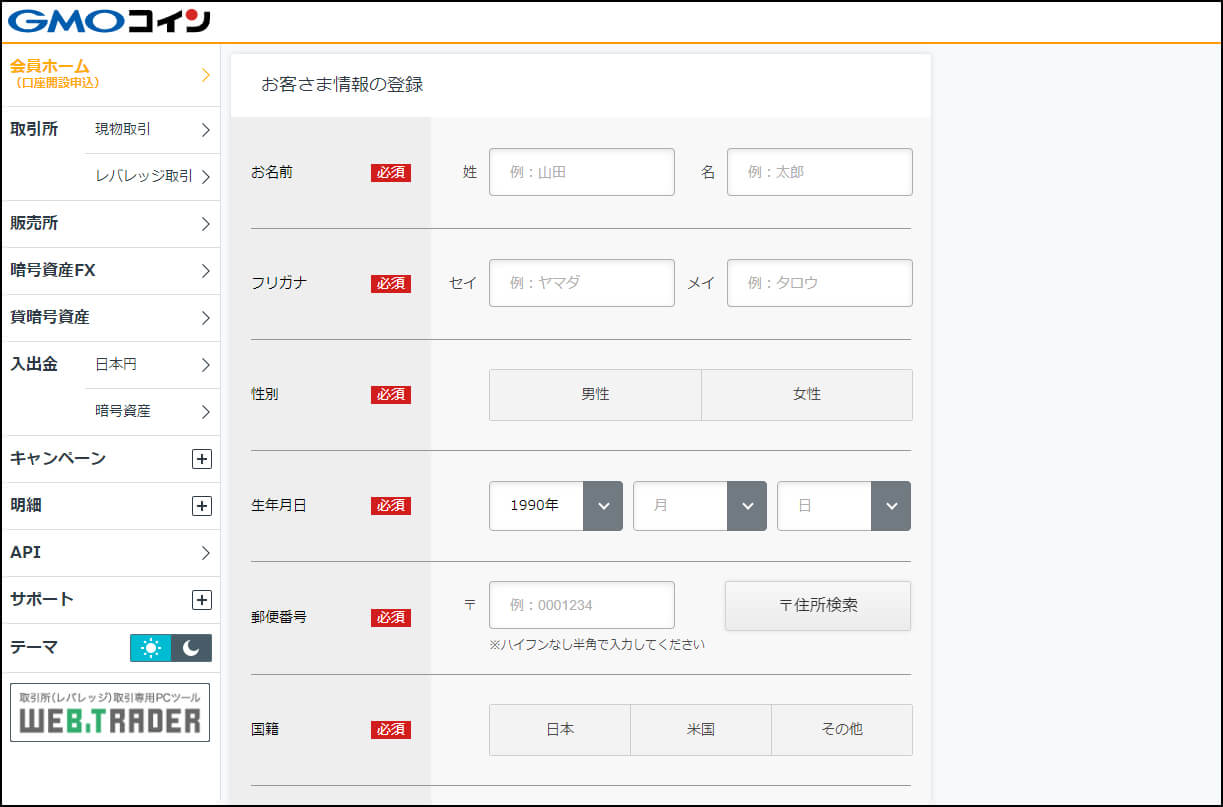
Task: Click the 郵便番号 postal code field
Action: 582,605
